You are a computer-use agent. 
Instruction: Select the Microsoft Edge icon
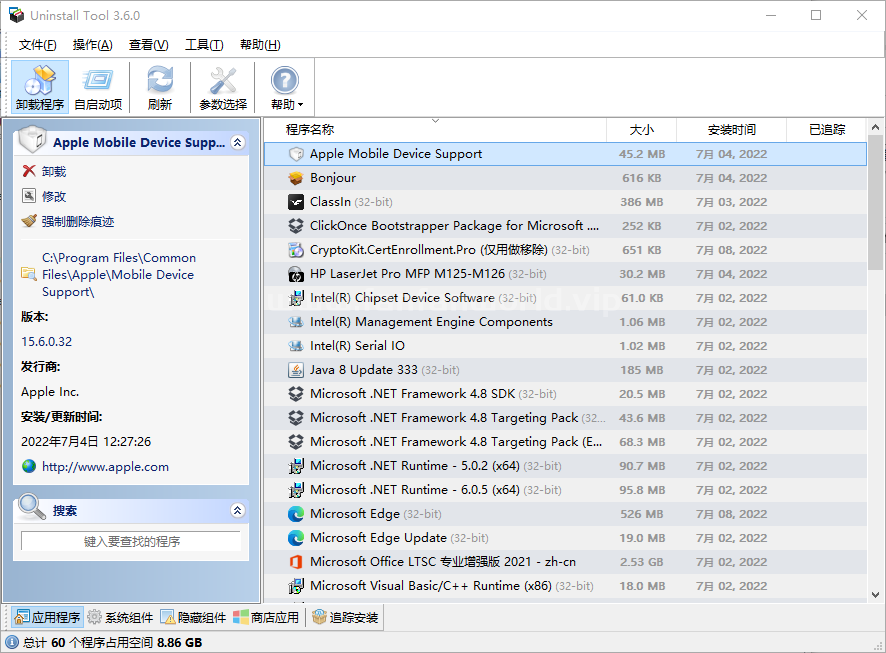(x=296, y=514)
